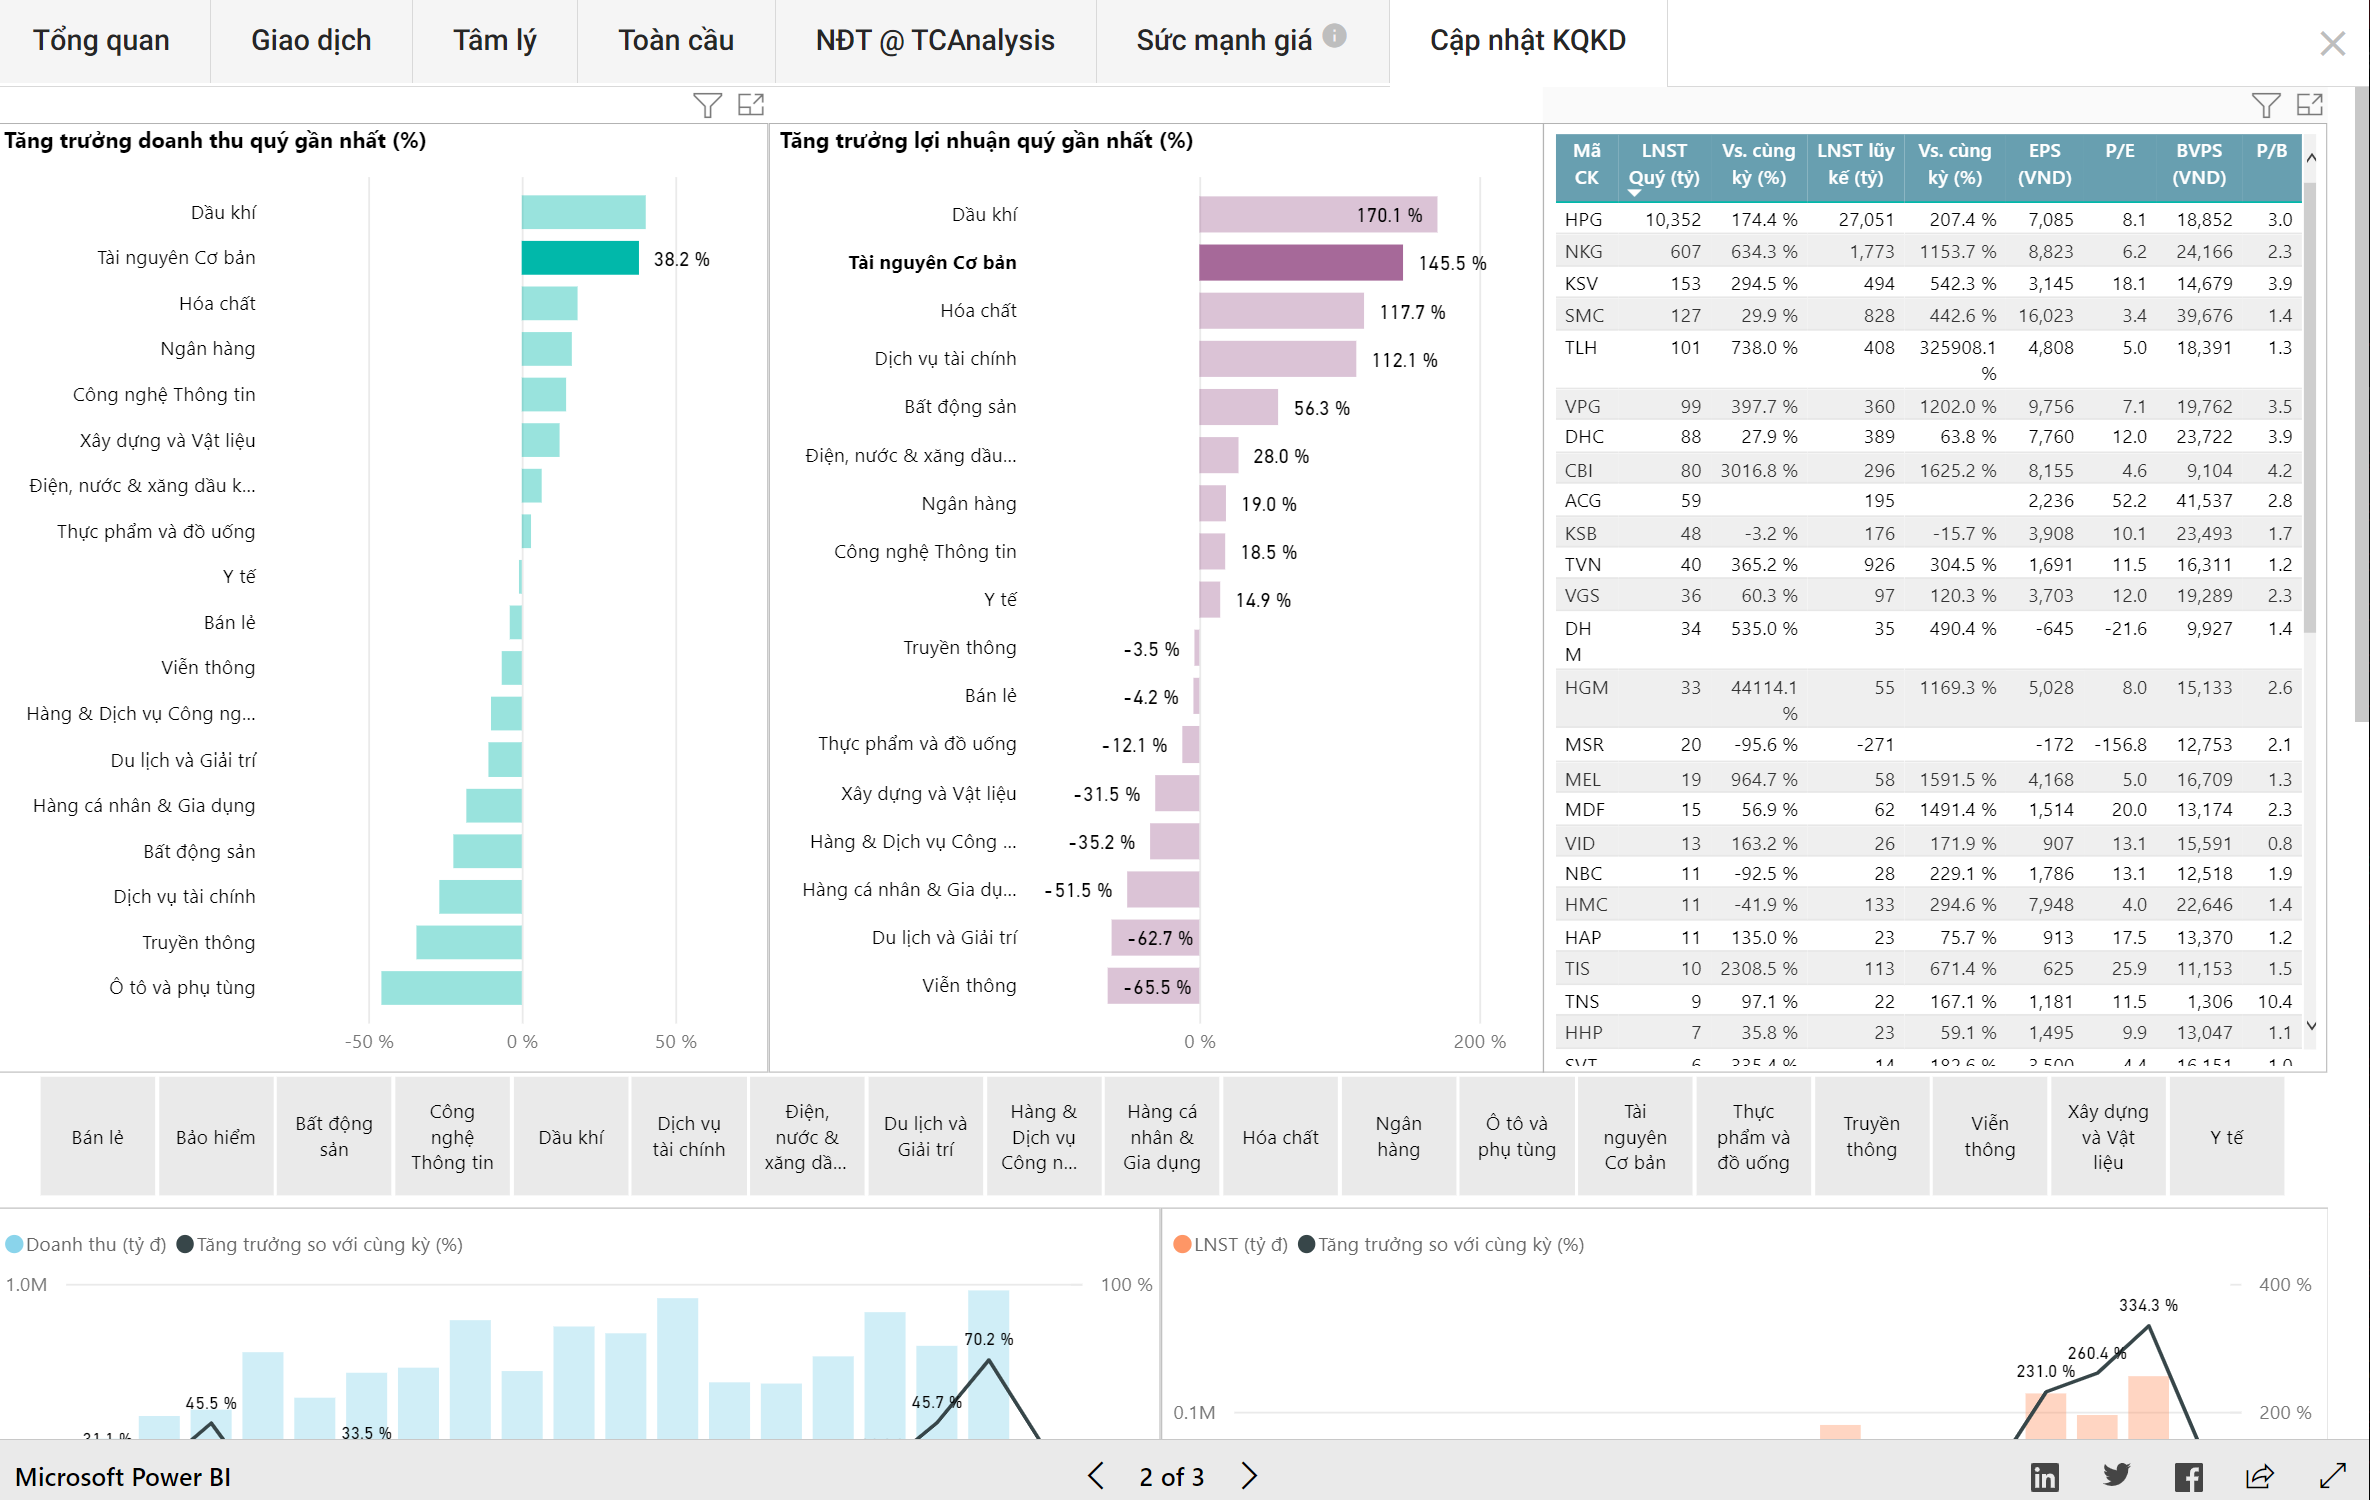Click filter icon above revenue growth chart
This screenshot has width=2370, height=1500.
click(x=707, y=105)
